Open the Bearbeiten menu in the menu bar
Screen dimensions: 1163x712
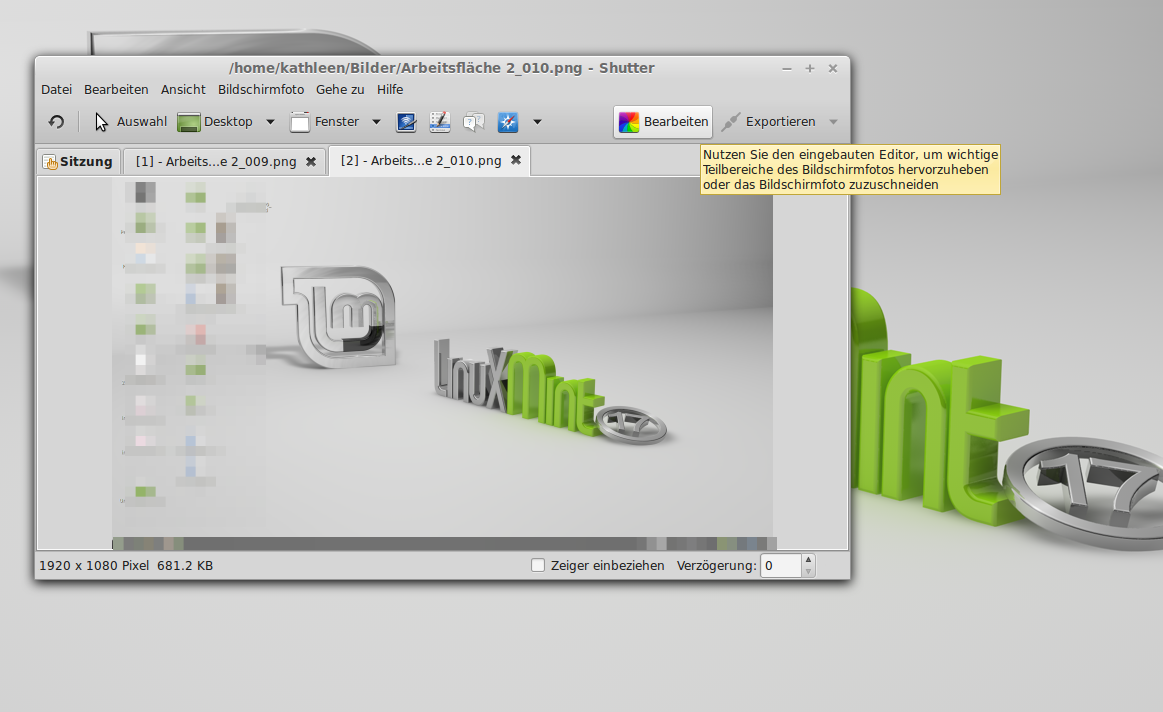[116, 90]
